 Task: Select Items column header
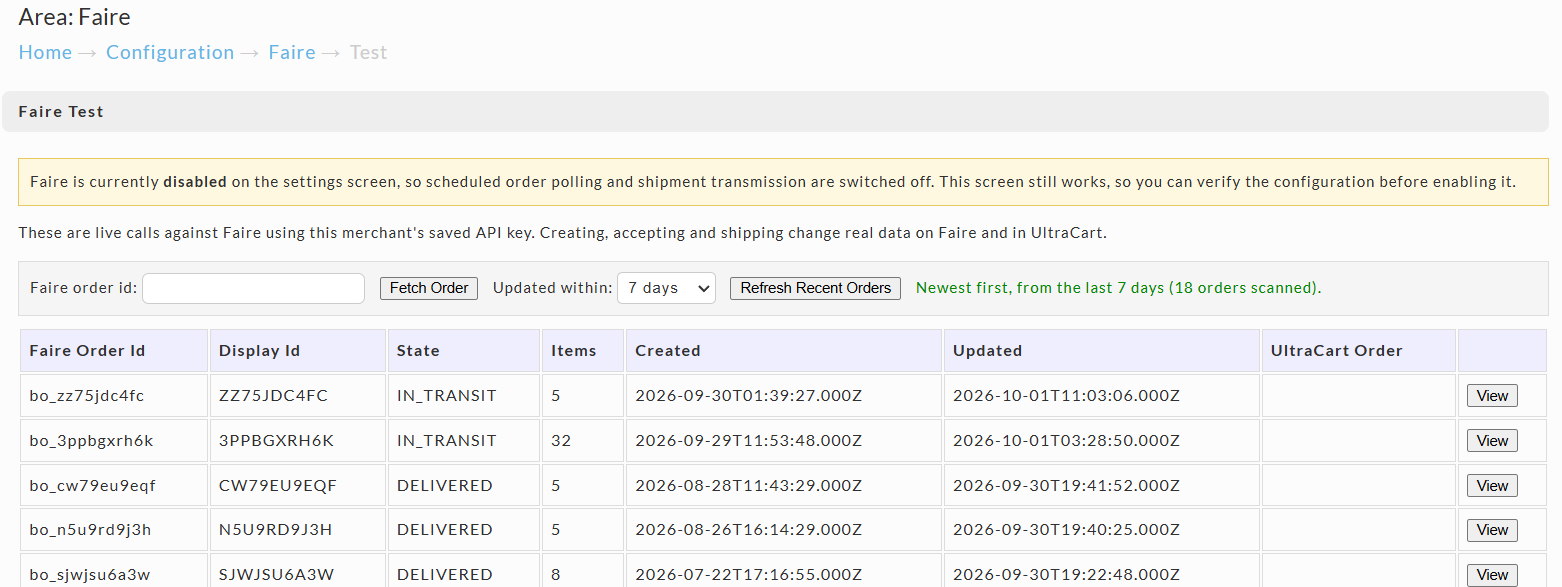(583, 351)
